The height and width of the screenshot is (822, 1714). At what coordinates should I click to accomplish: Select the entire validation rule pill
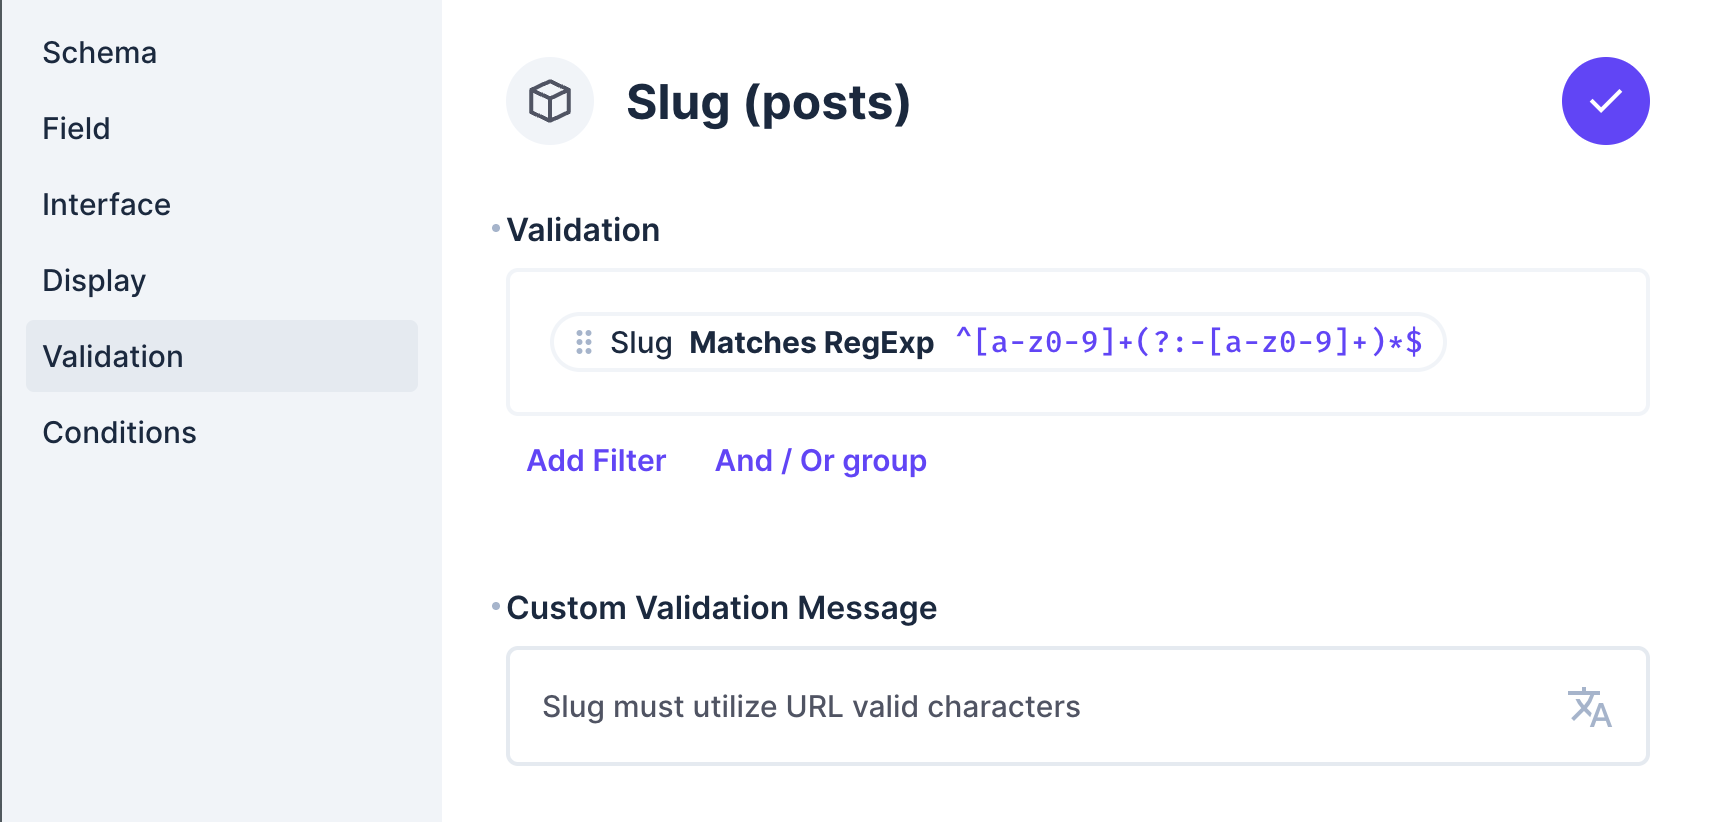point(995,342)
